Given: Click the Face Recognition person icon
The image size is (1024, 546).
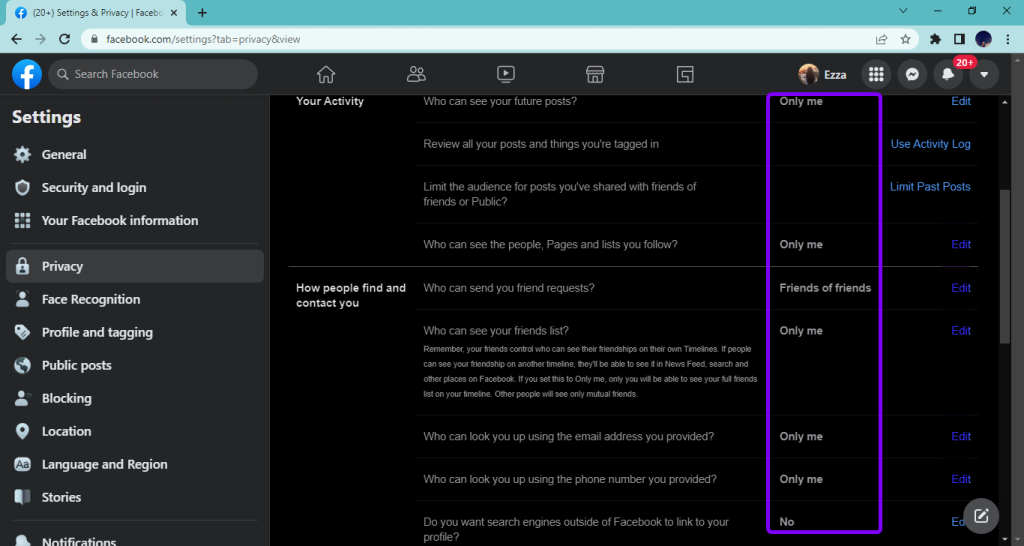Looking at the screenshot, I should pyautogui.click(x=23, y=299).
